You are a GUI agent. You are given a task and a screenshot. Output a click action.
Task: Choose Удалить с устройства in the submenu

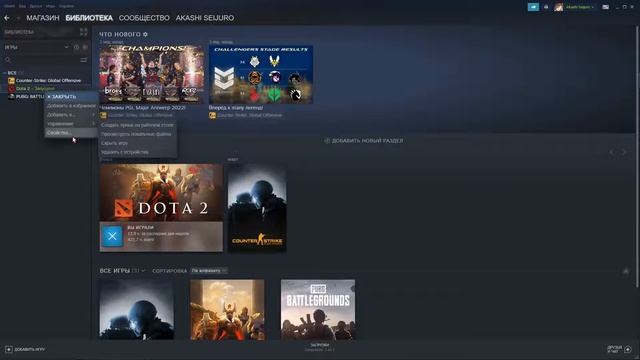pyautogui.click(x=138, y=152)
